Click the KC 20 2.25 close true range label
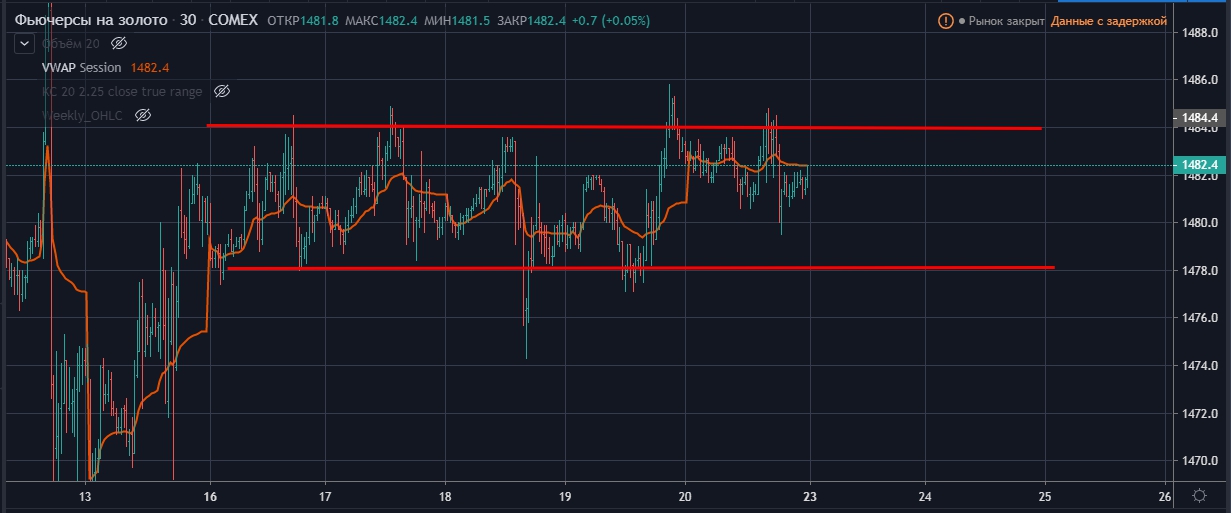This screenshot has width=1231, height=513. (x=122, y=91)
